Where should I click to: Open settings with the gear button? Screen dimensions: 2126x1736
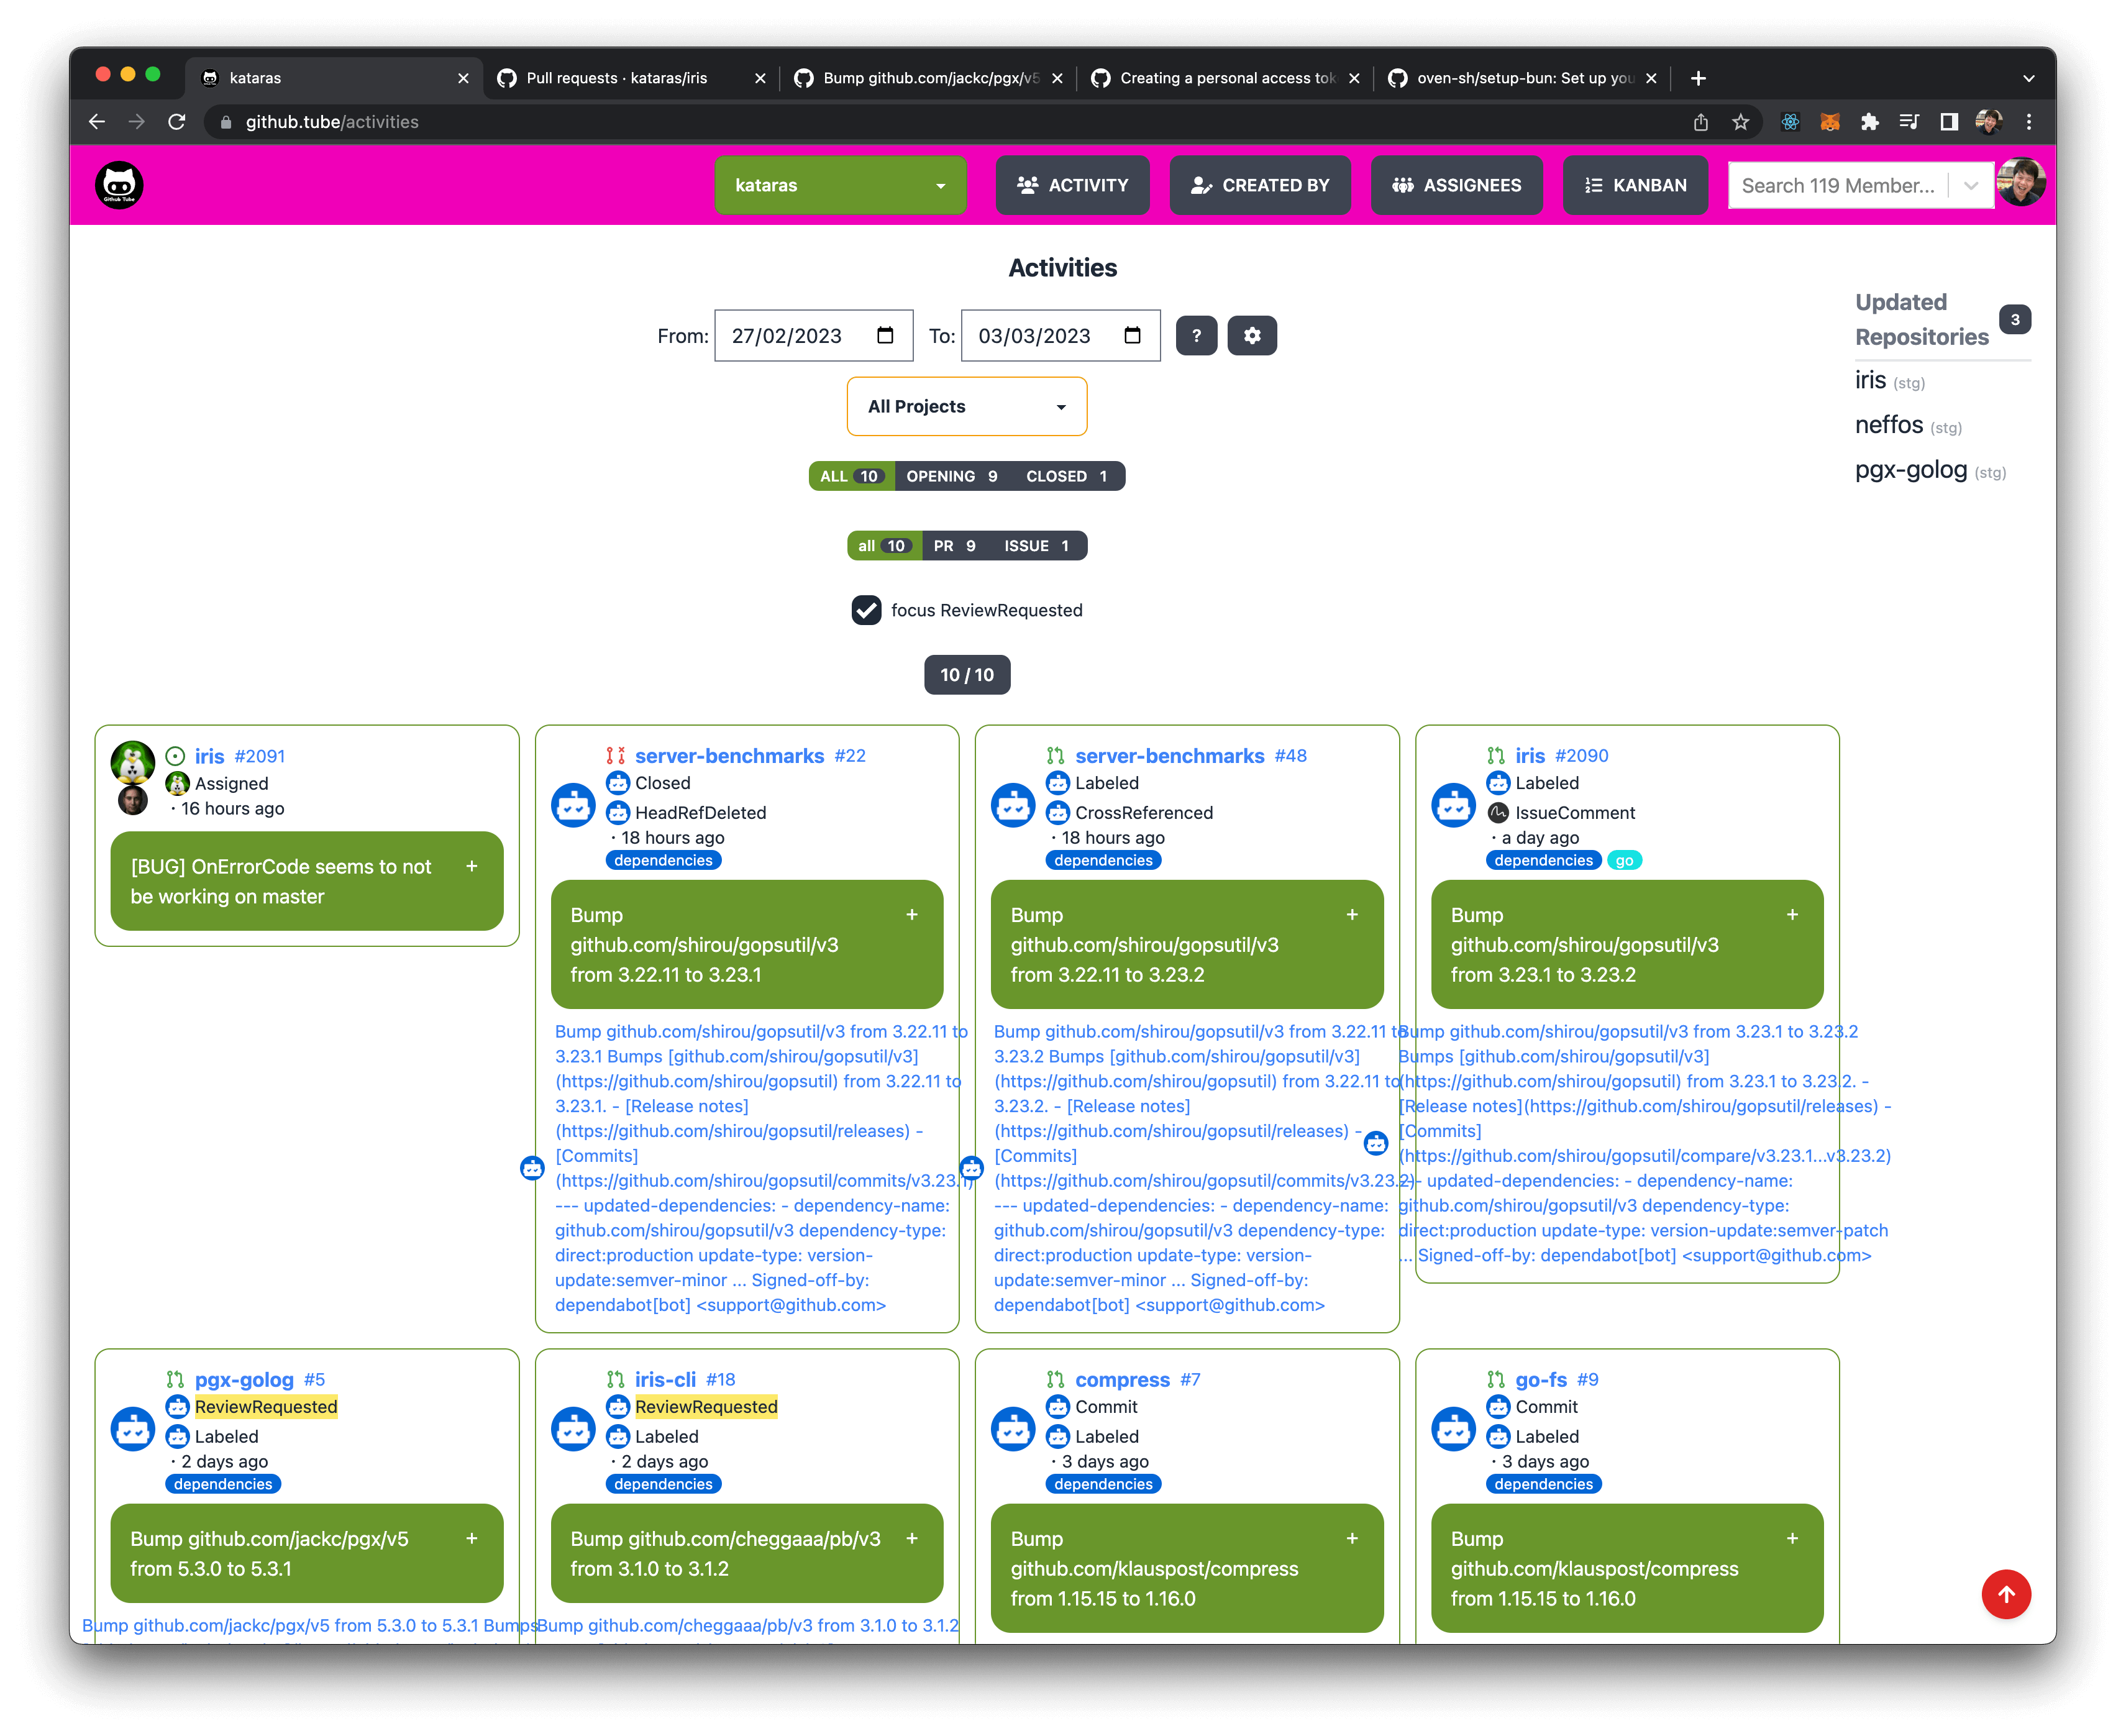(1252, 336)
